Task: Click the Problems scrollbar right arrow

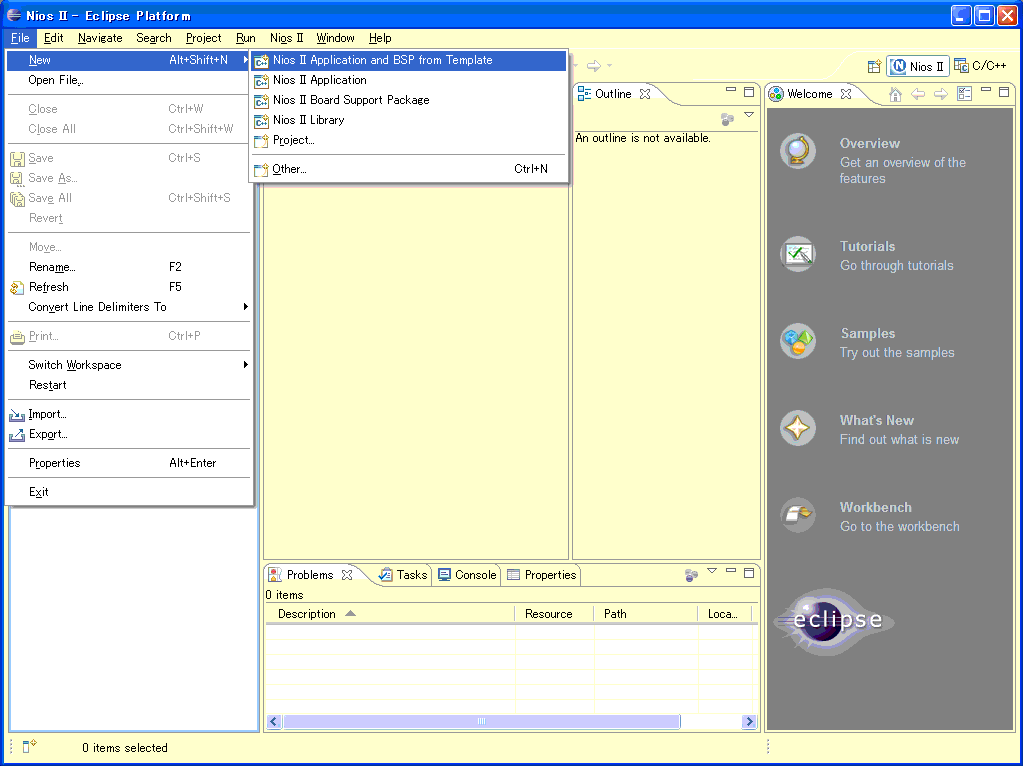Action: [749, 722]
